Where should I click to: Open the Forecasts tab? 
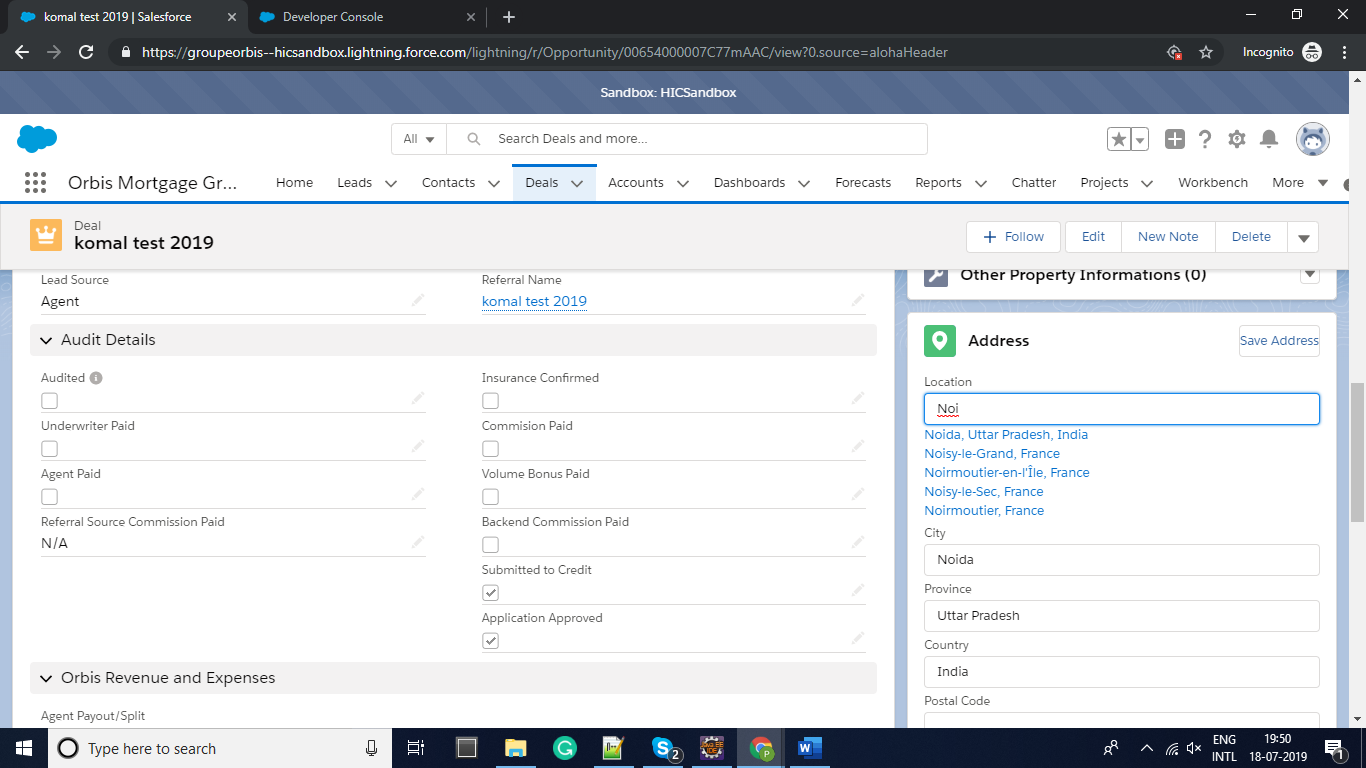click(x=863, y=183)
